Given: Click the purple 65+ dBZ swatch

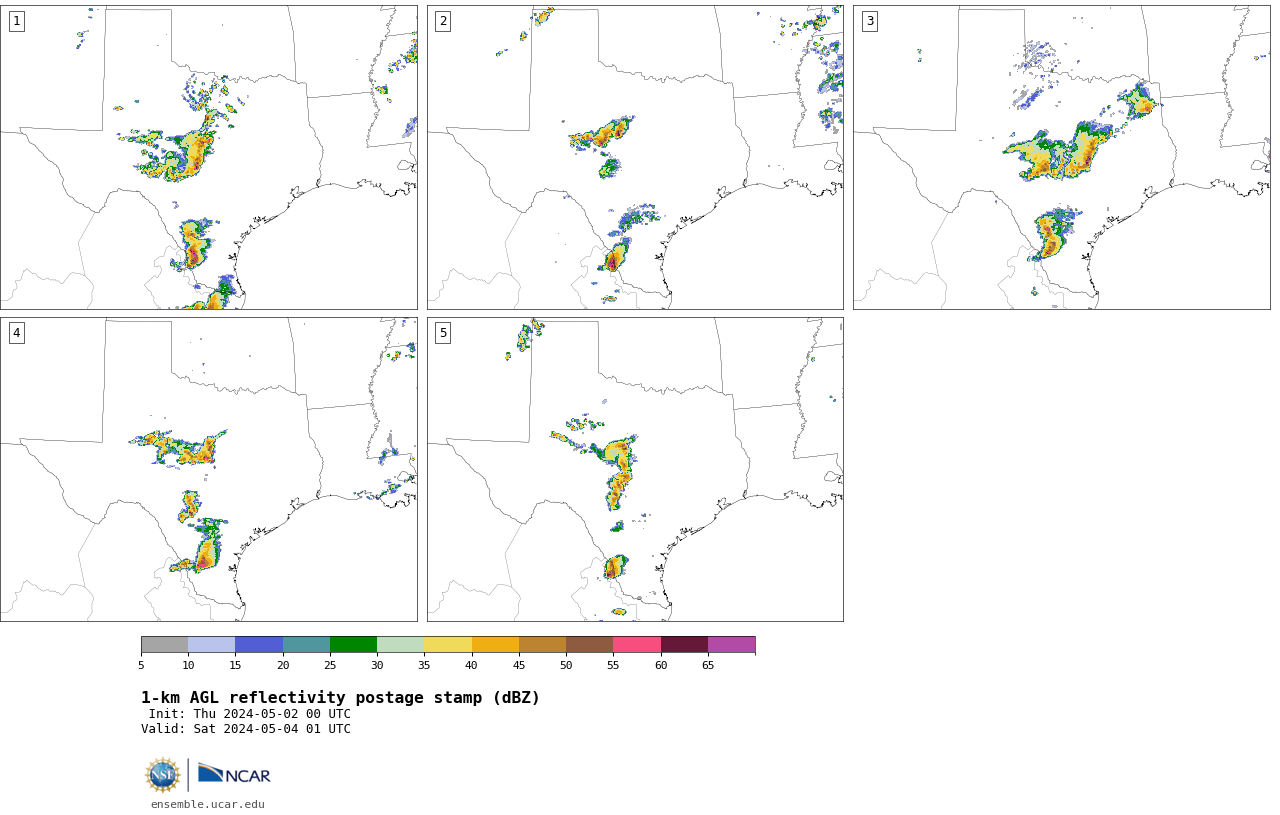Looking at the screenshot, I should (x=731, y=644).
